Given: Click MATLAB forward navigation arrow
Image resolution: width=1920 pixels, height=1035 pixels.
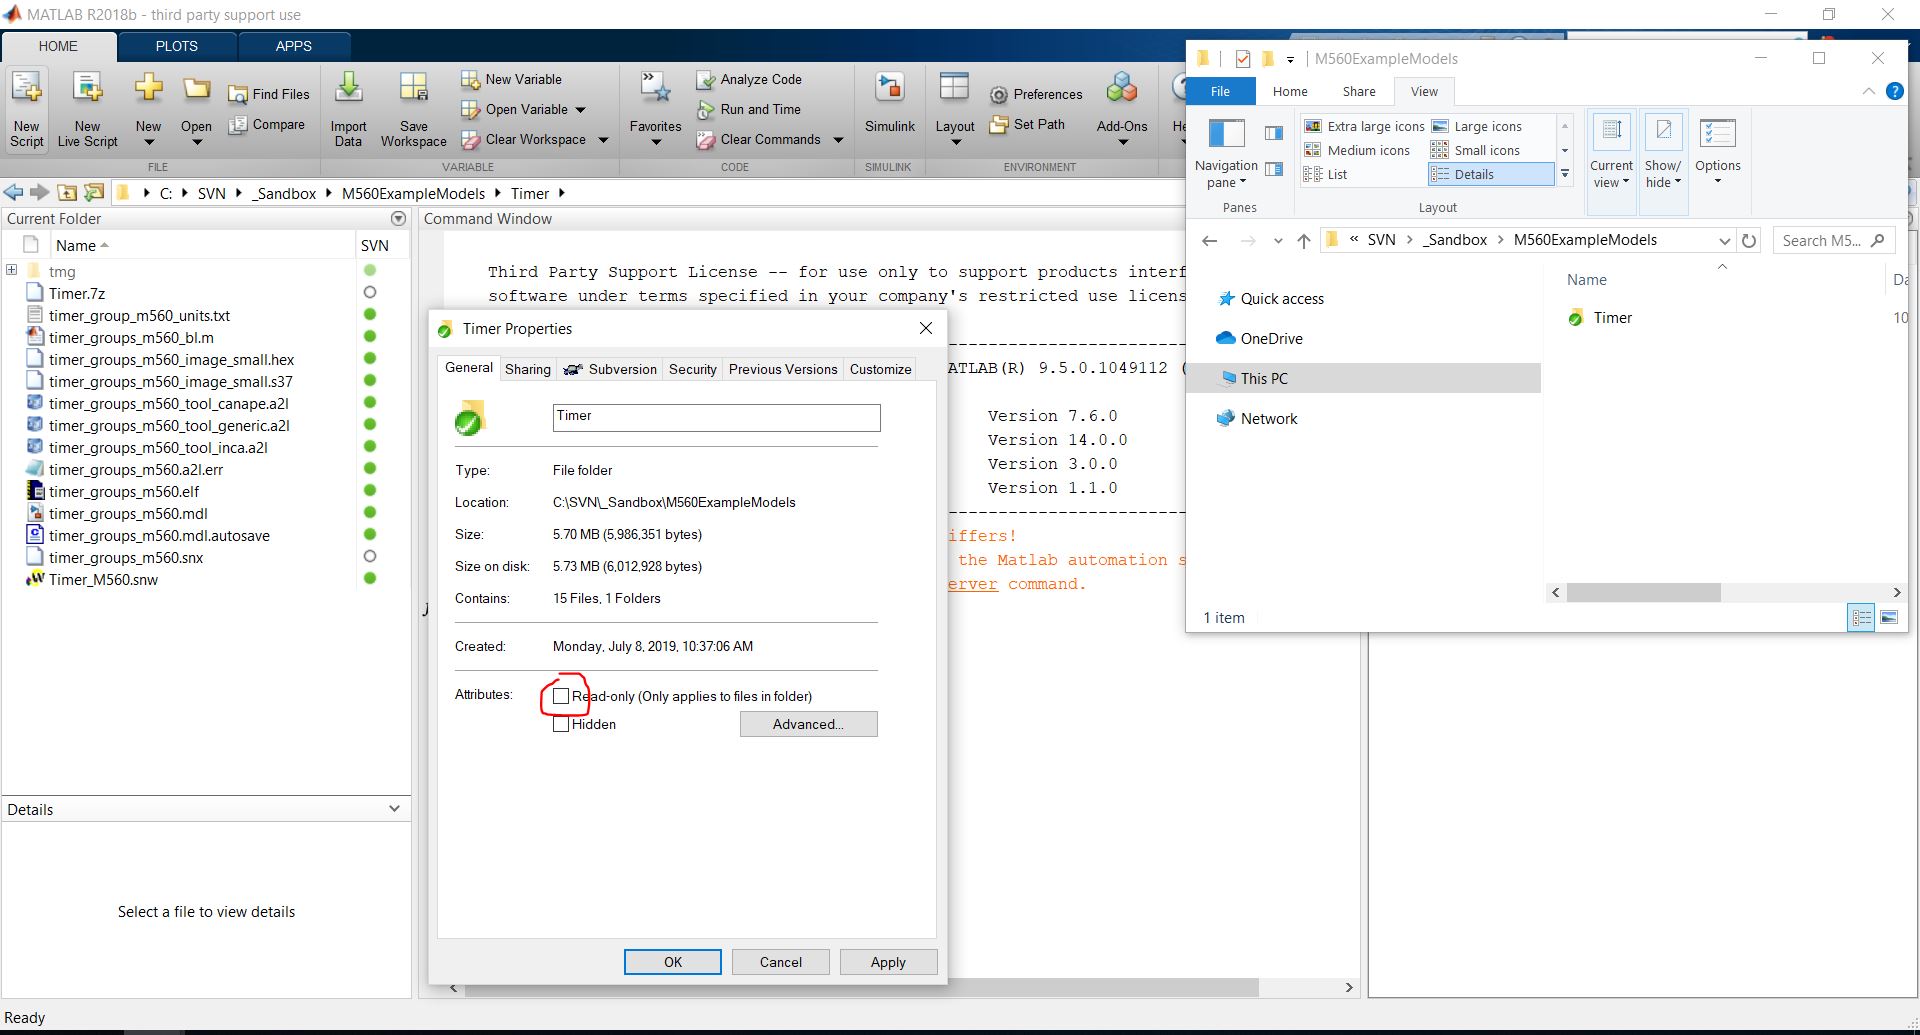Looking at the screenshot, I should [x=39, y=193].
